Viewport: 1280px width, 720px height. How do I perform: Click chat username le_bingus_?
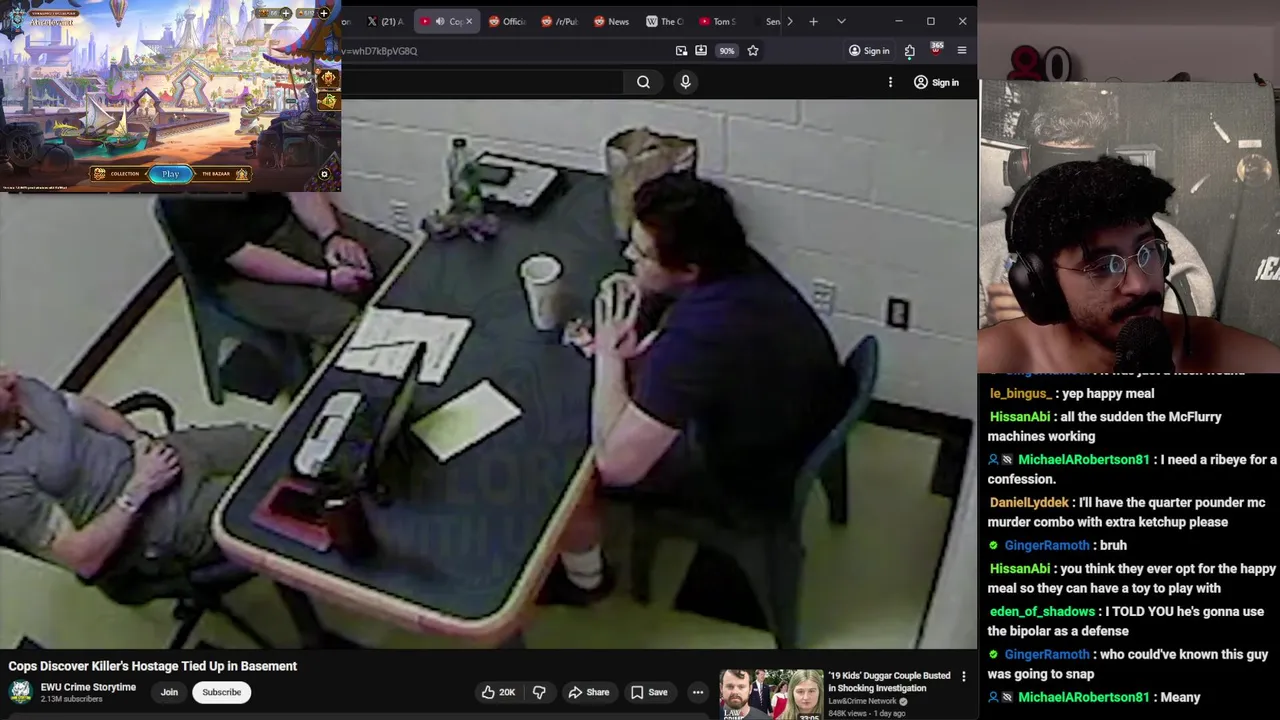(x=1020, y=394)
